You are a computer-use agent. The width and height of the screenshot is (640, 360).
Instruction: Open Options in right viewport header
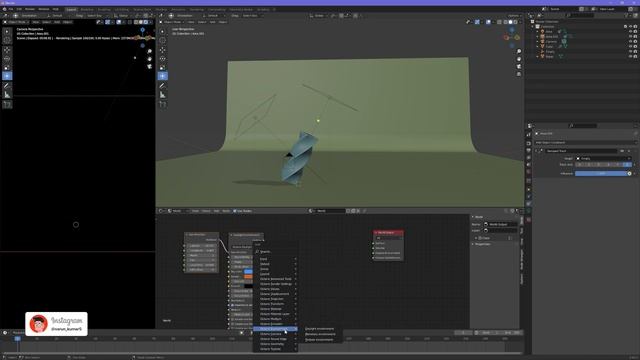click(513, 16)
